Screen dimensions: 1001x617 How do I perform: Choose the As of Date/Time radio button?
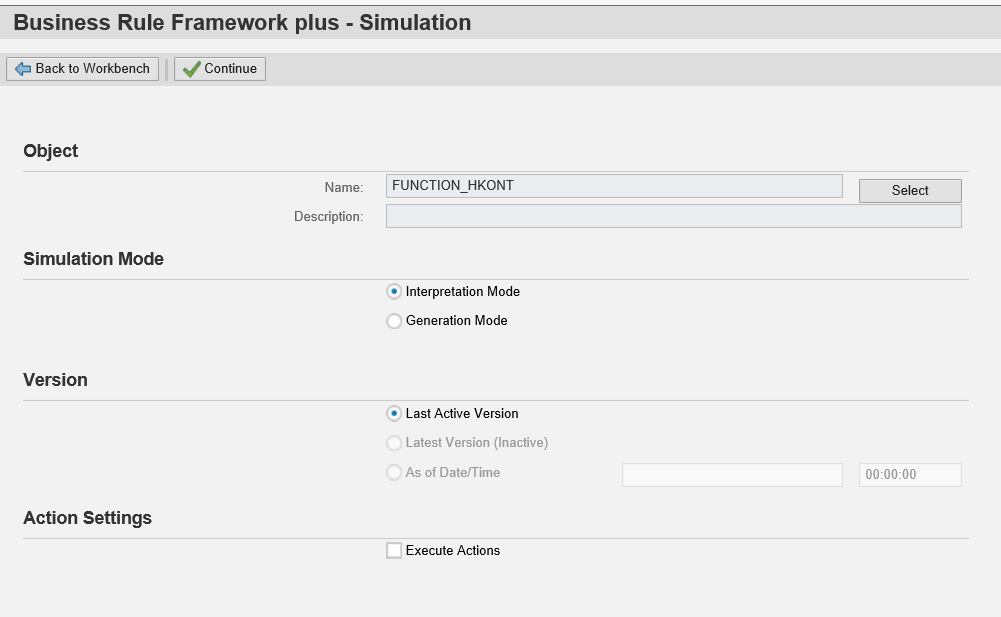tap(394, 473)
